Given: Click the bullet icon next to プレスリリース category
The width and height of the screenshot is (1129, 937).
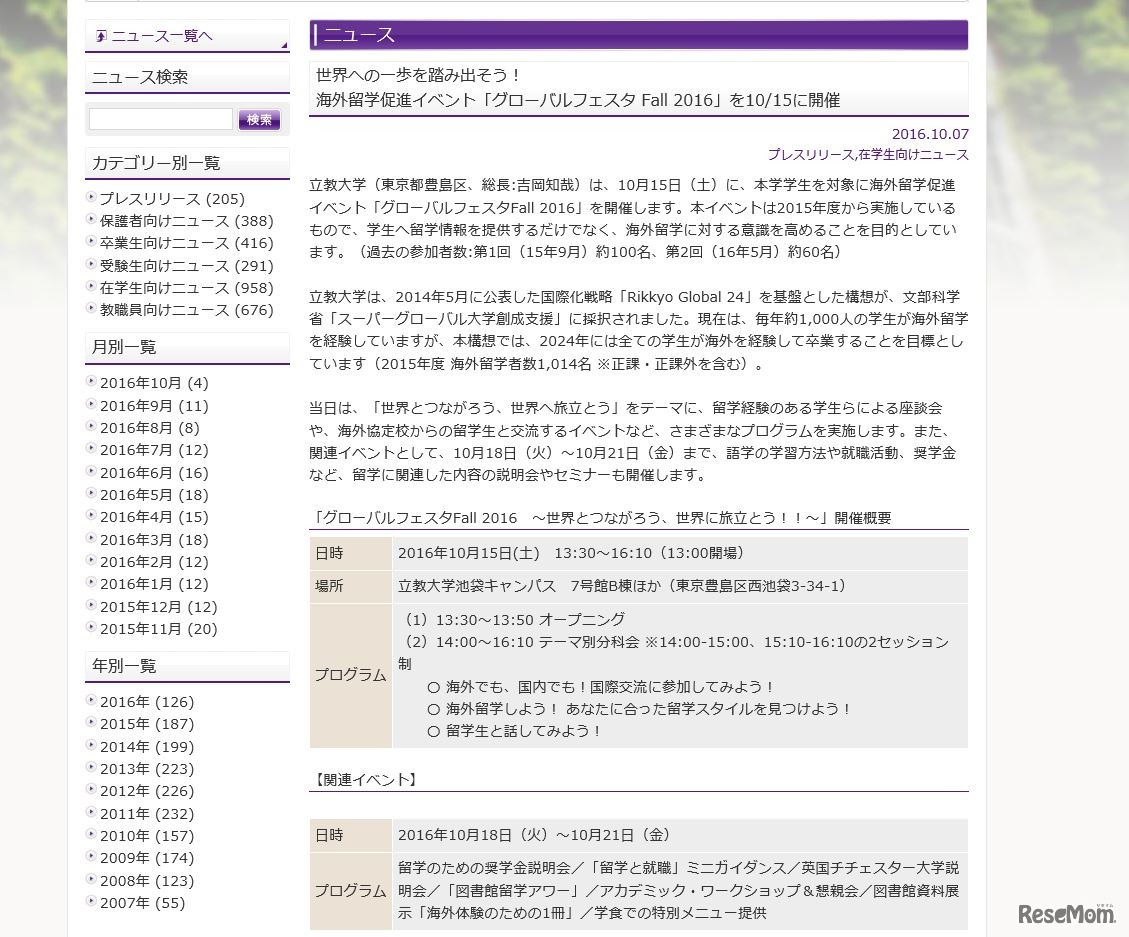Looking at the screenshot, I should [x=91, y=198].
